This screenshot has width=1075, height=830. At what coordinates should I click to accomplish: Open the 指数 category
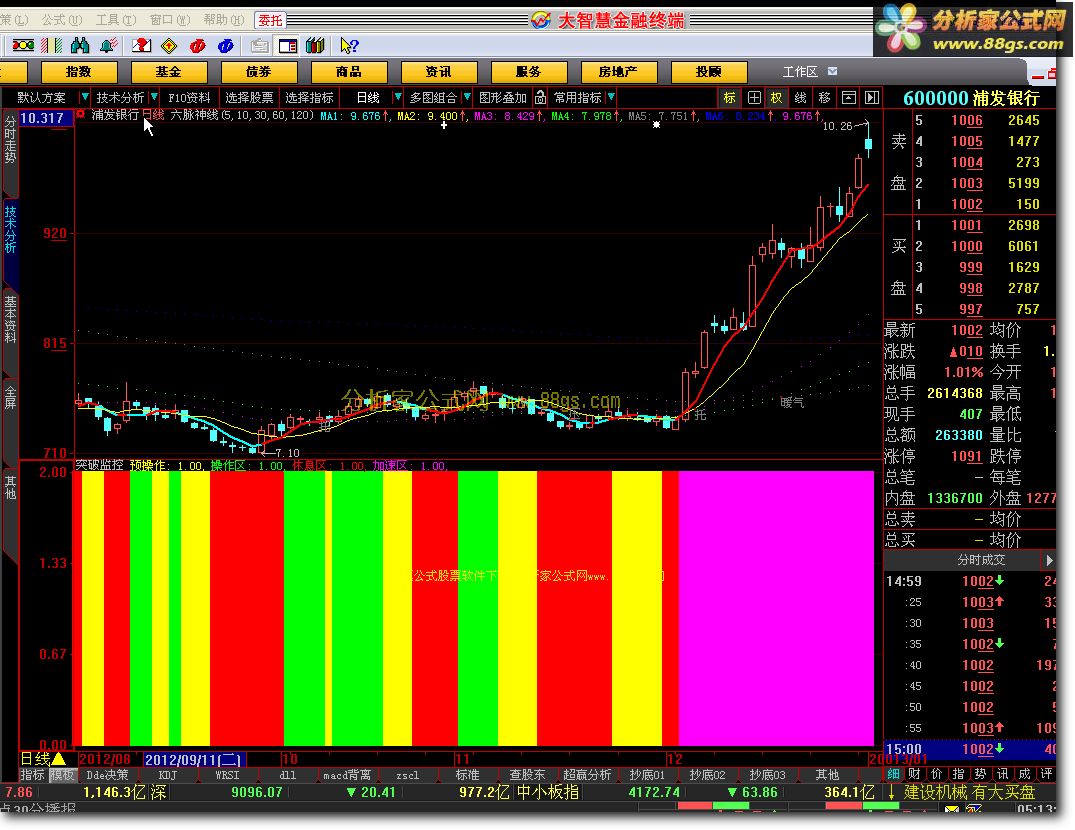click(x=79, y=72)
